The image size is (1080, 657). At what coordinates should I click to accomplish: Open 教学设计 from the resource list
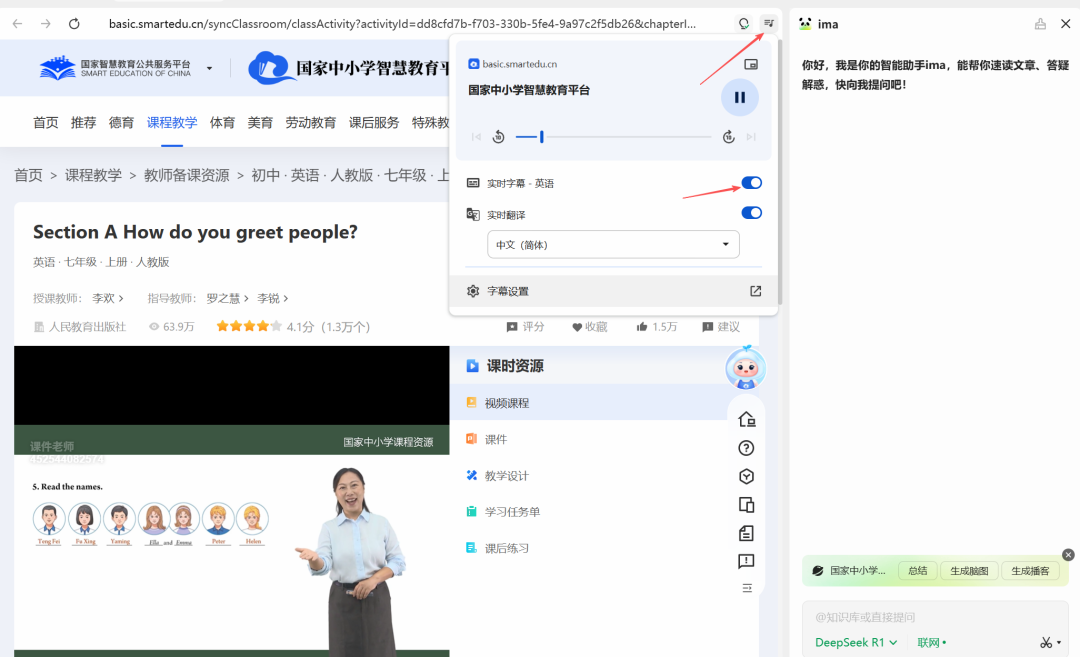click(510, 475)
